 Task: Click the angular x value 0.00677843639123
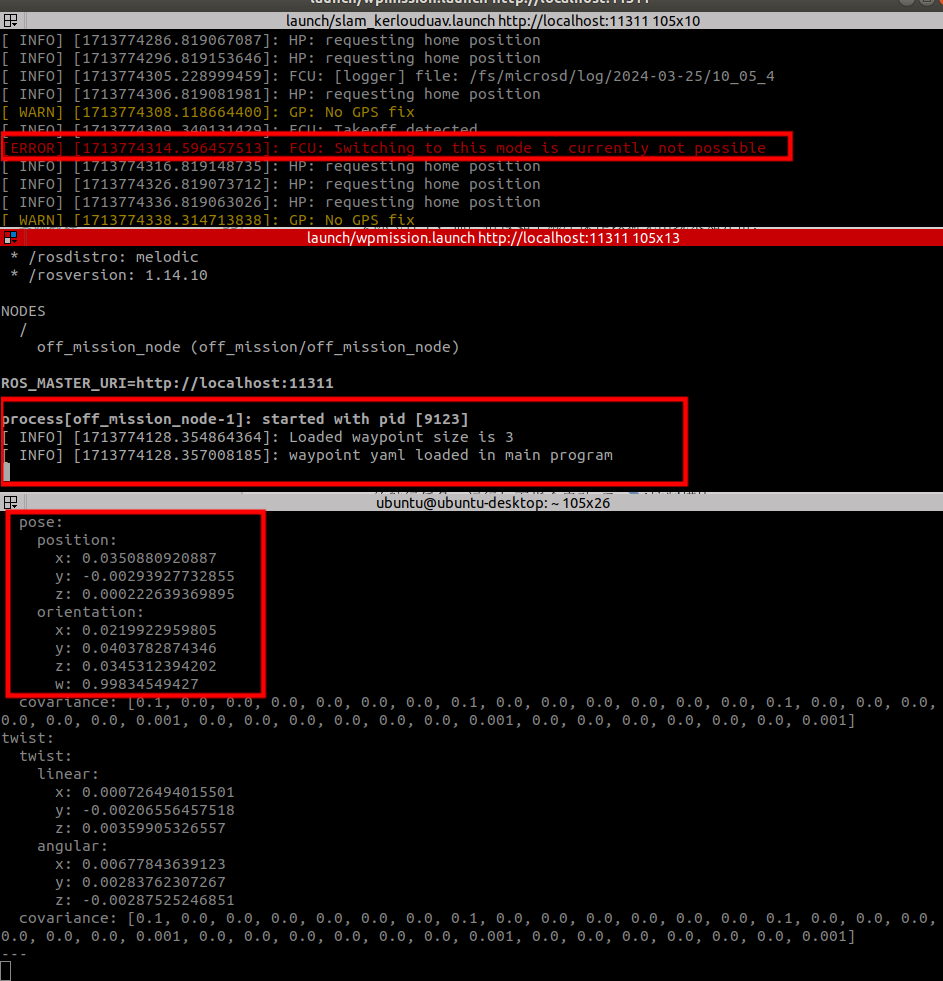(x=153, y=864)
